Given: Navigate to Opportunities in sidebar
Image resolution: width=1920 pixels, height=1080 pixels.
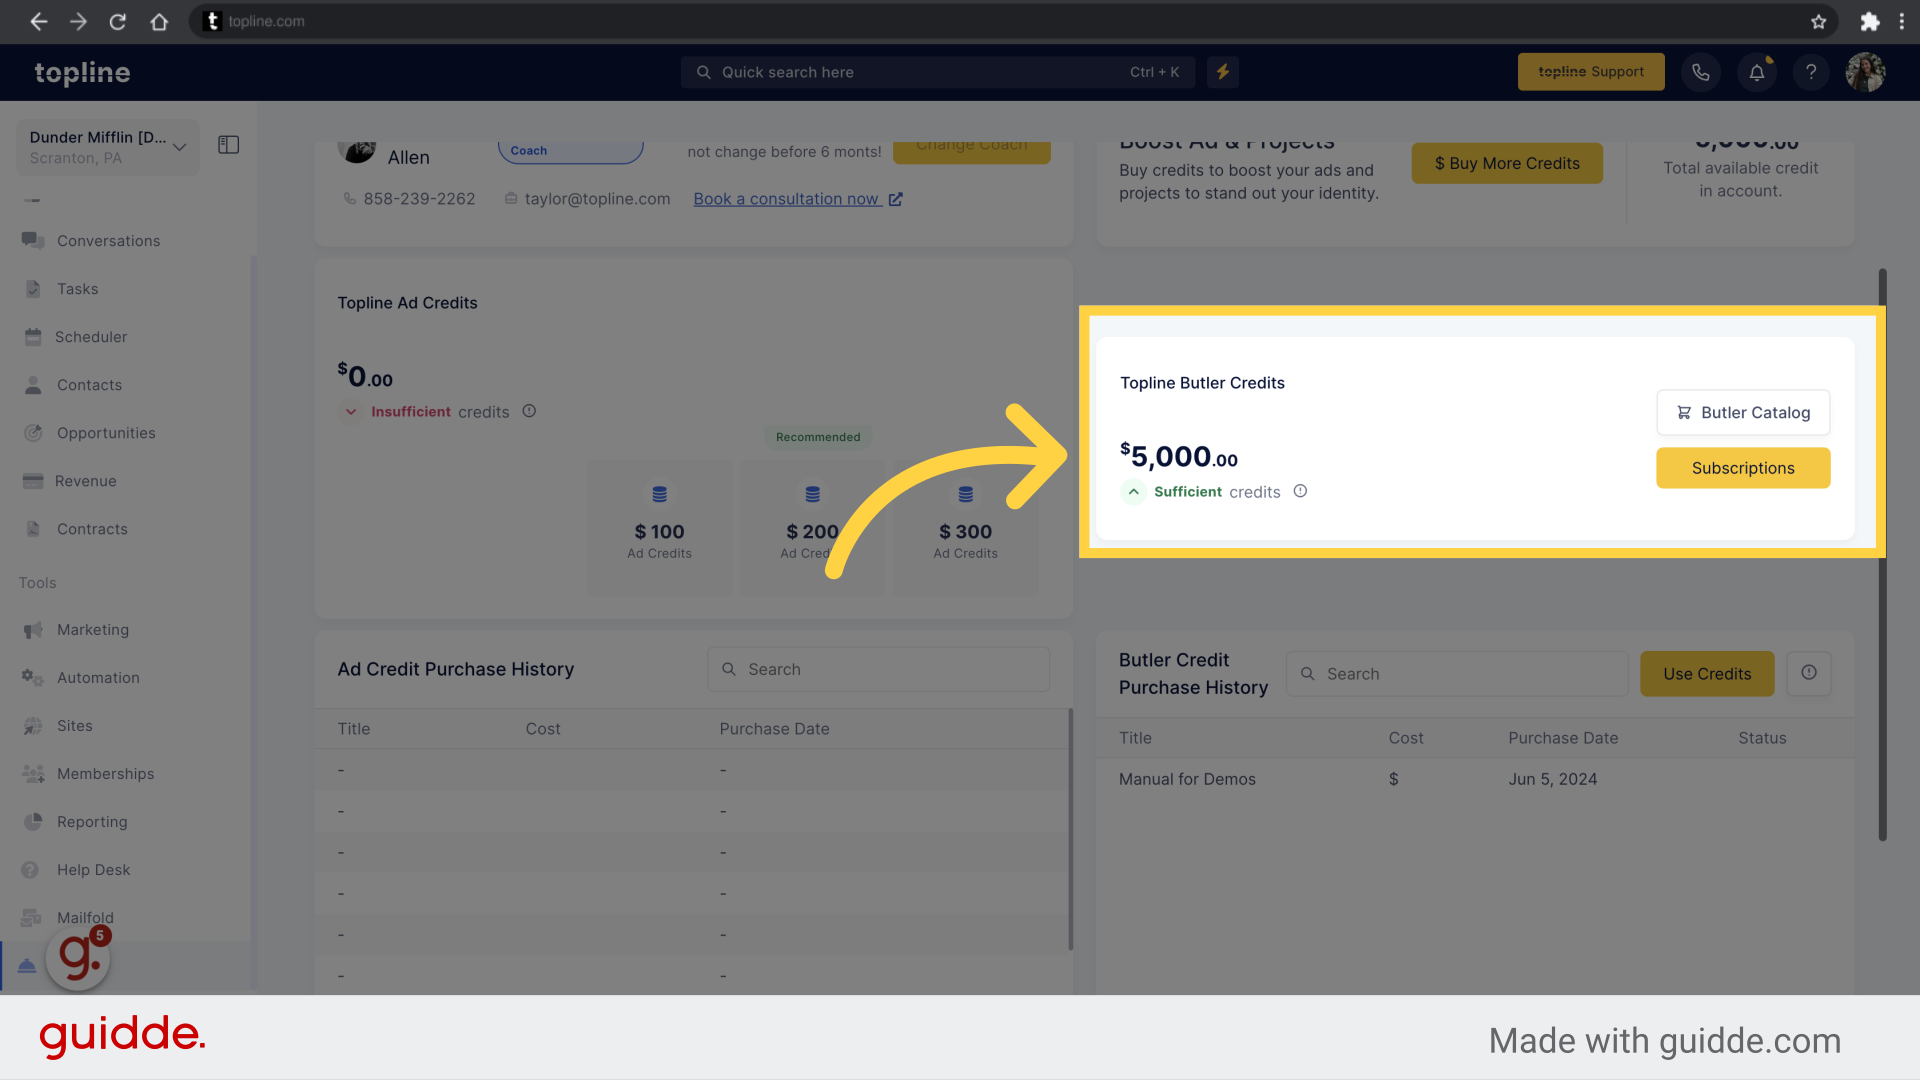Looking at the screenshot, I should click(105, 433).
